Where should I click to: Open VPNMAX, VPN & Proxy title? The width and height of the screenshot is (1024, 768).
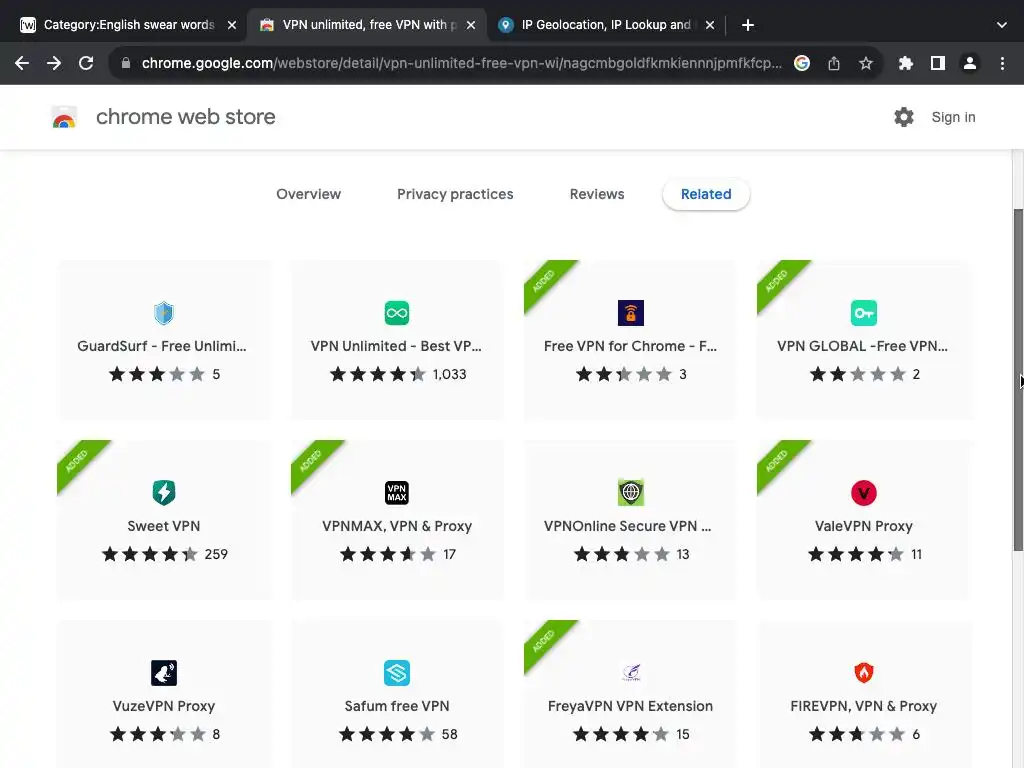[x=396, y=526]
